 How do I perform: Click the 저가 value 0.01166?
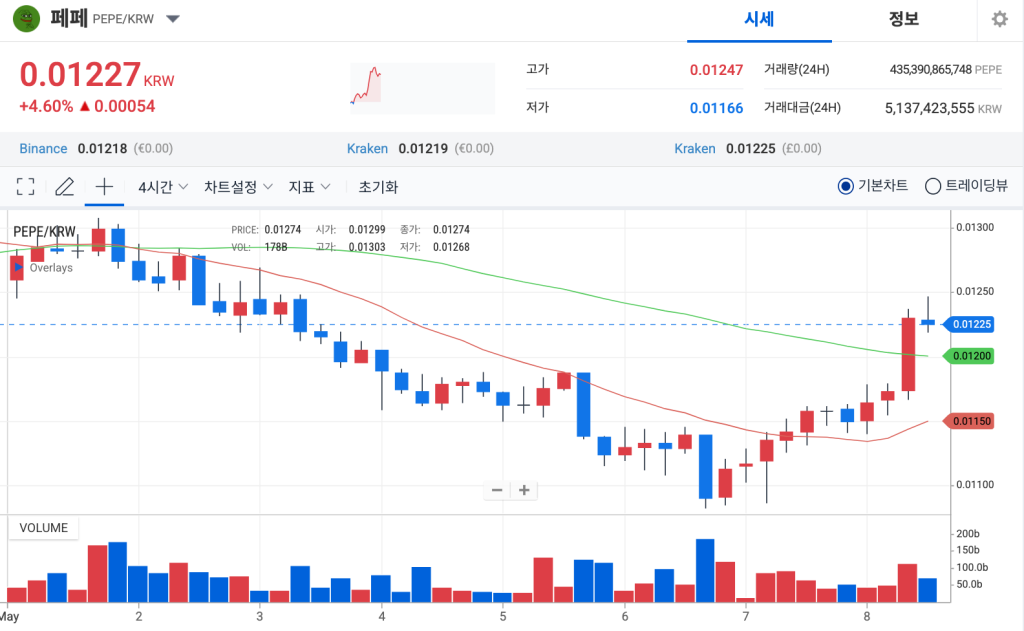tap(716, 108)
